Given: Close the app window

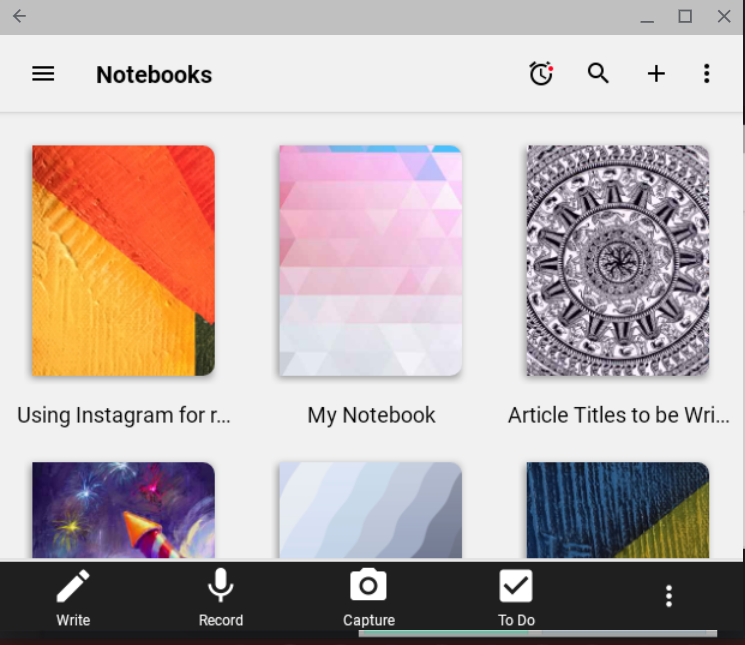Looking at the screenshot, I should pos(724,17).
